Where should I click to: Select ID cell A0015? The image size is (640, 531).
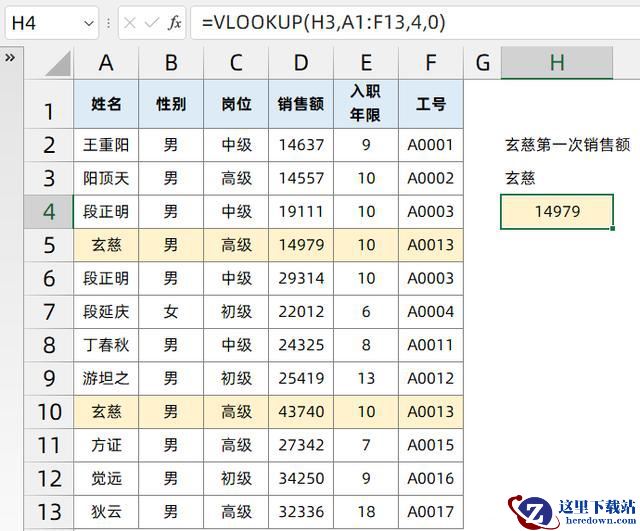click(431, 445)
